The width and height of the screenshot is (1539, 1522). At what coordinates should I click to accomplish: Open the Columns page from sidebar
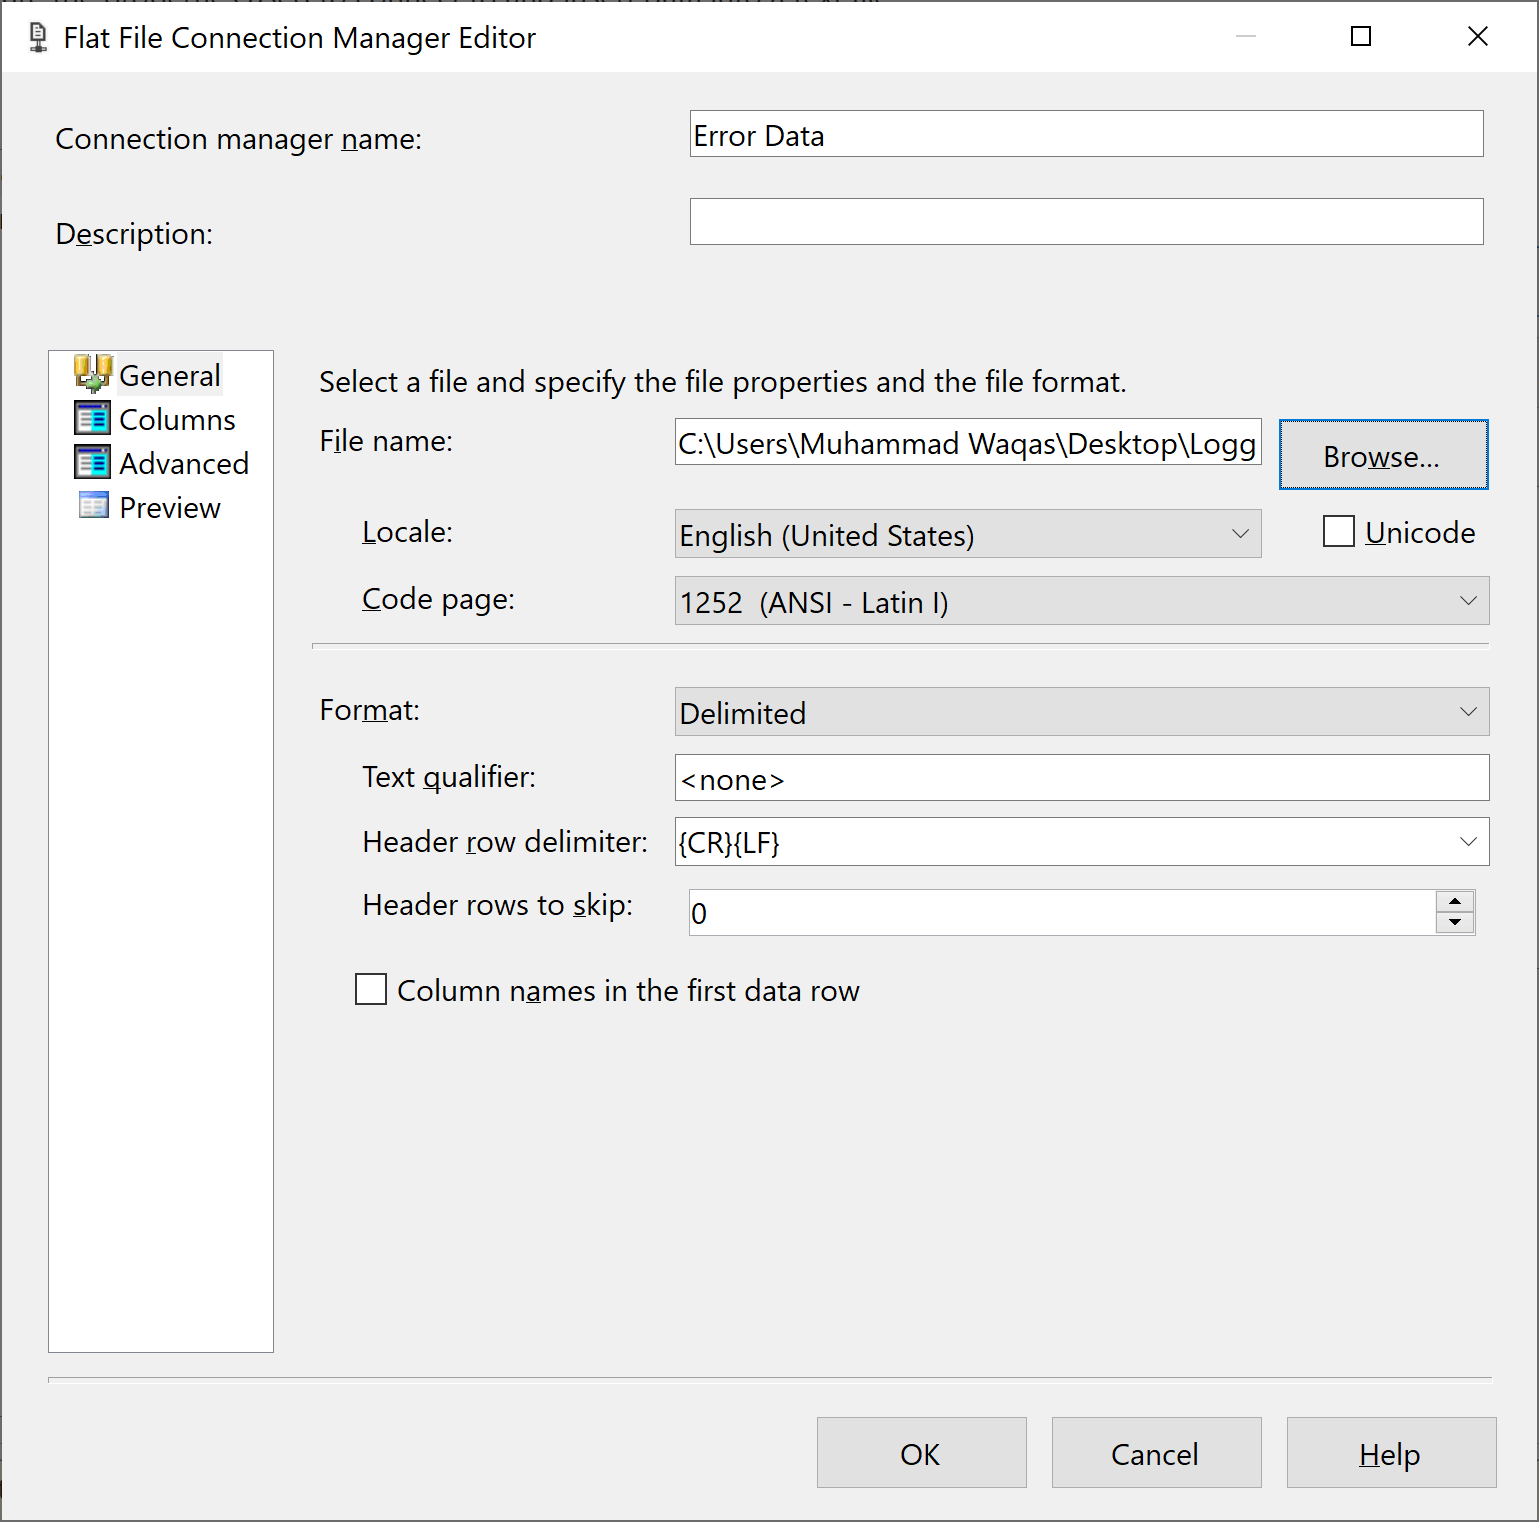pyautogui.click(x=93, y=418)
